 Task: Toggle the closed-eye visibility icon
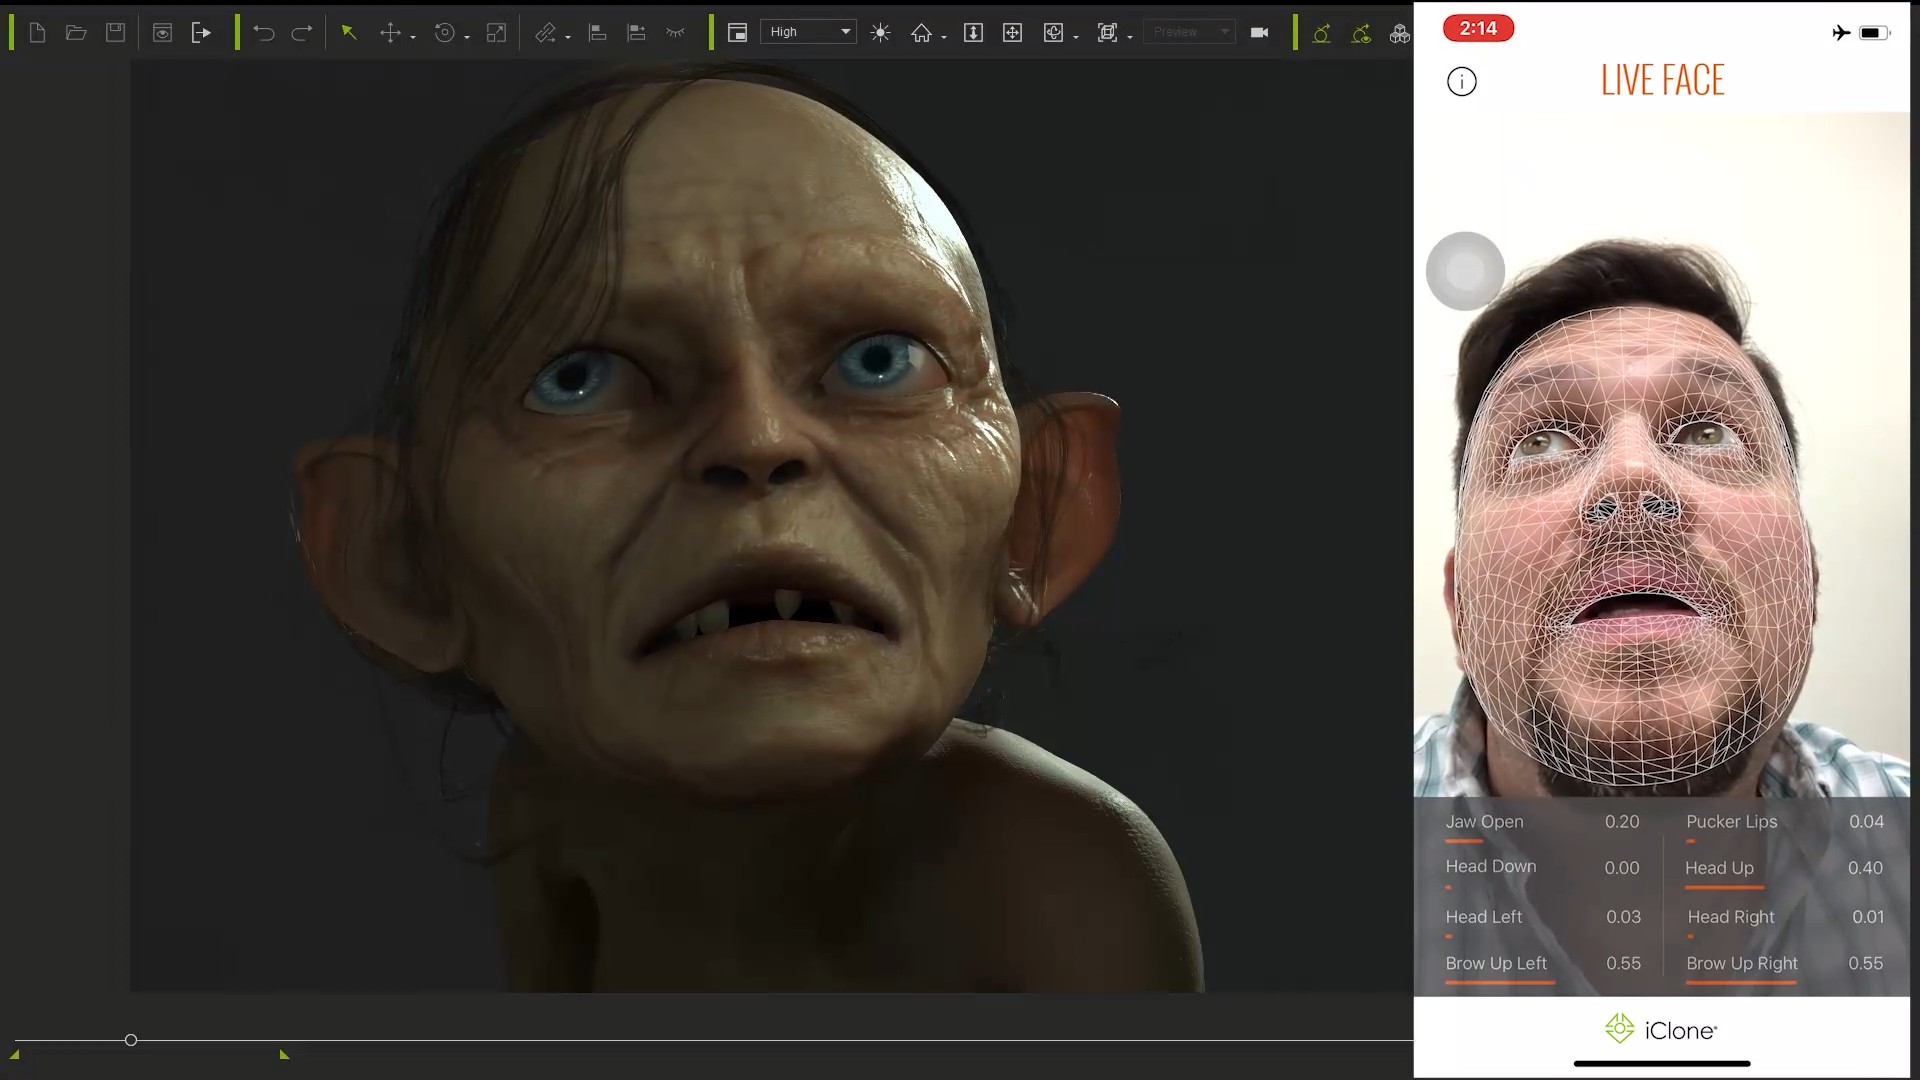(x=675, y=33)
